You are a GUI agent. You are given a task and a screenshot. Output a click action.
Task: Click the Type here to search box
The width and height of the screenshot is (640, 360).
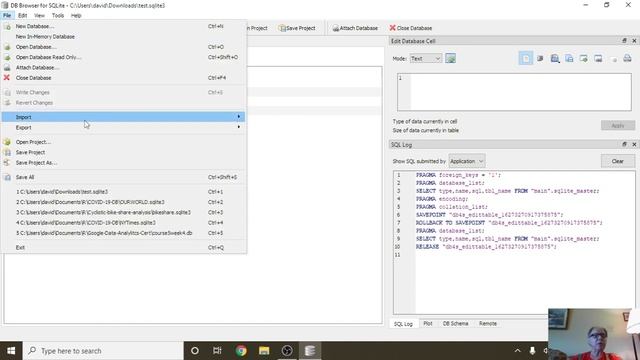click(x=103, y=351)
